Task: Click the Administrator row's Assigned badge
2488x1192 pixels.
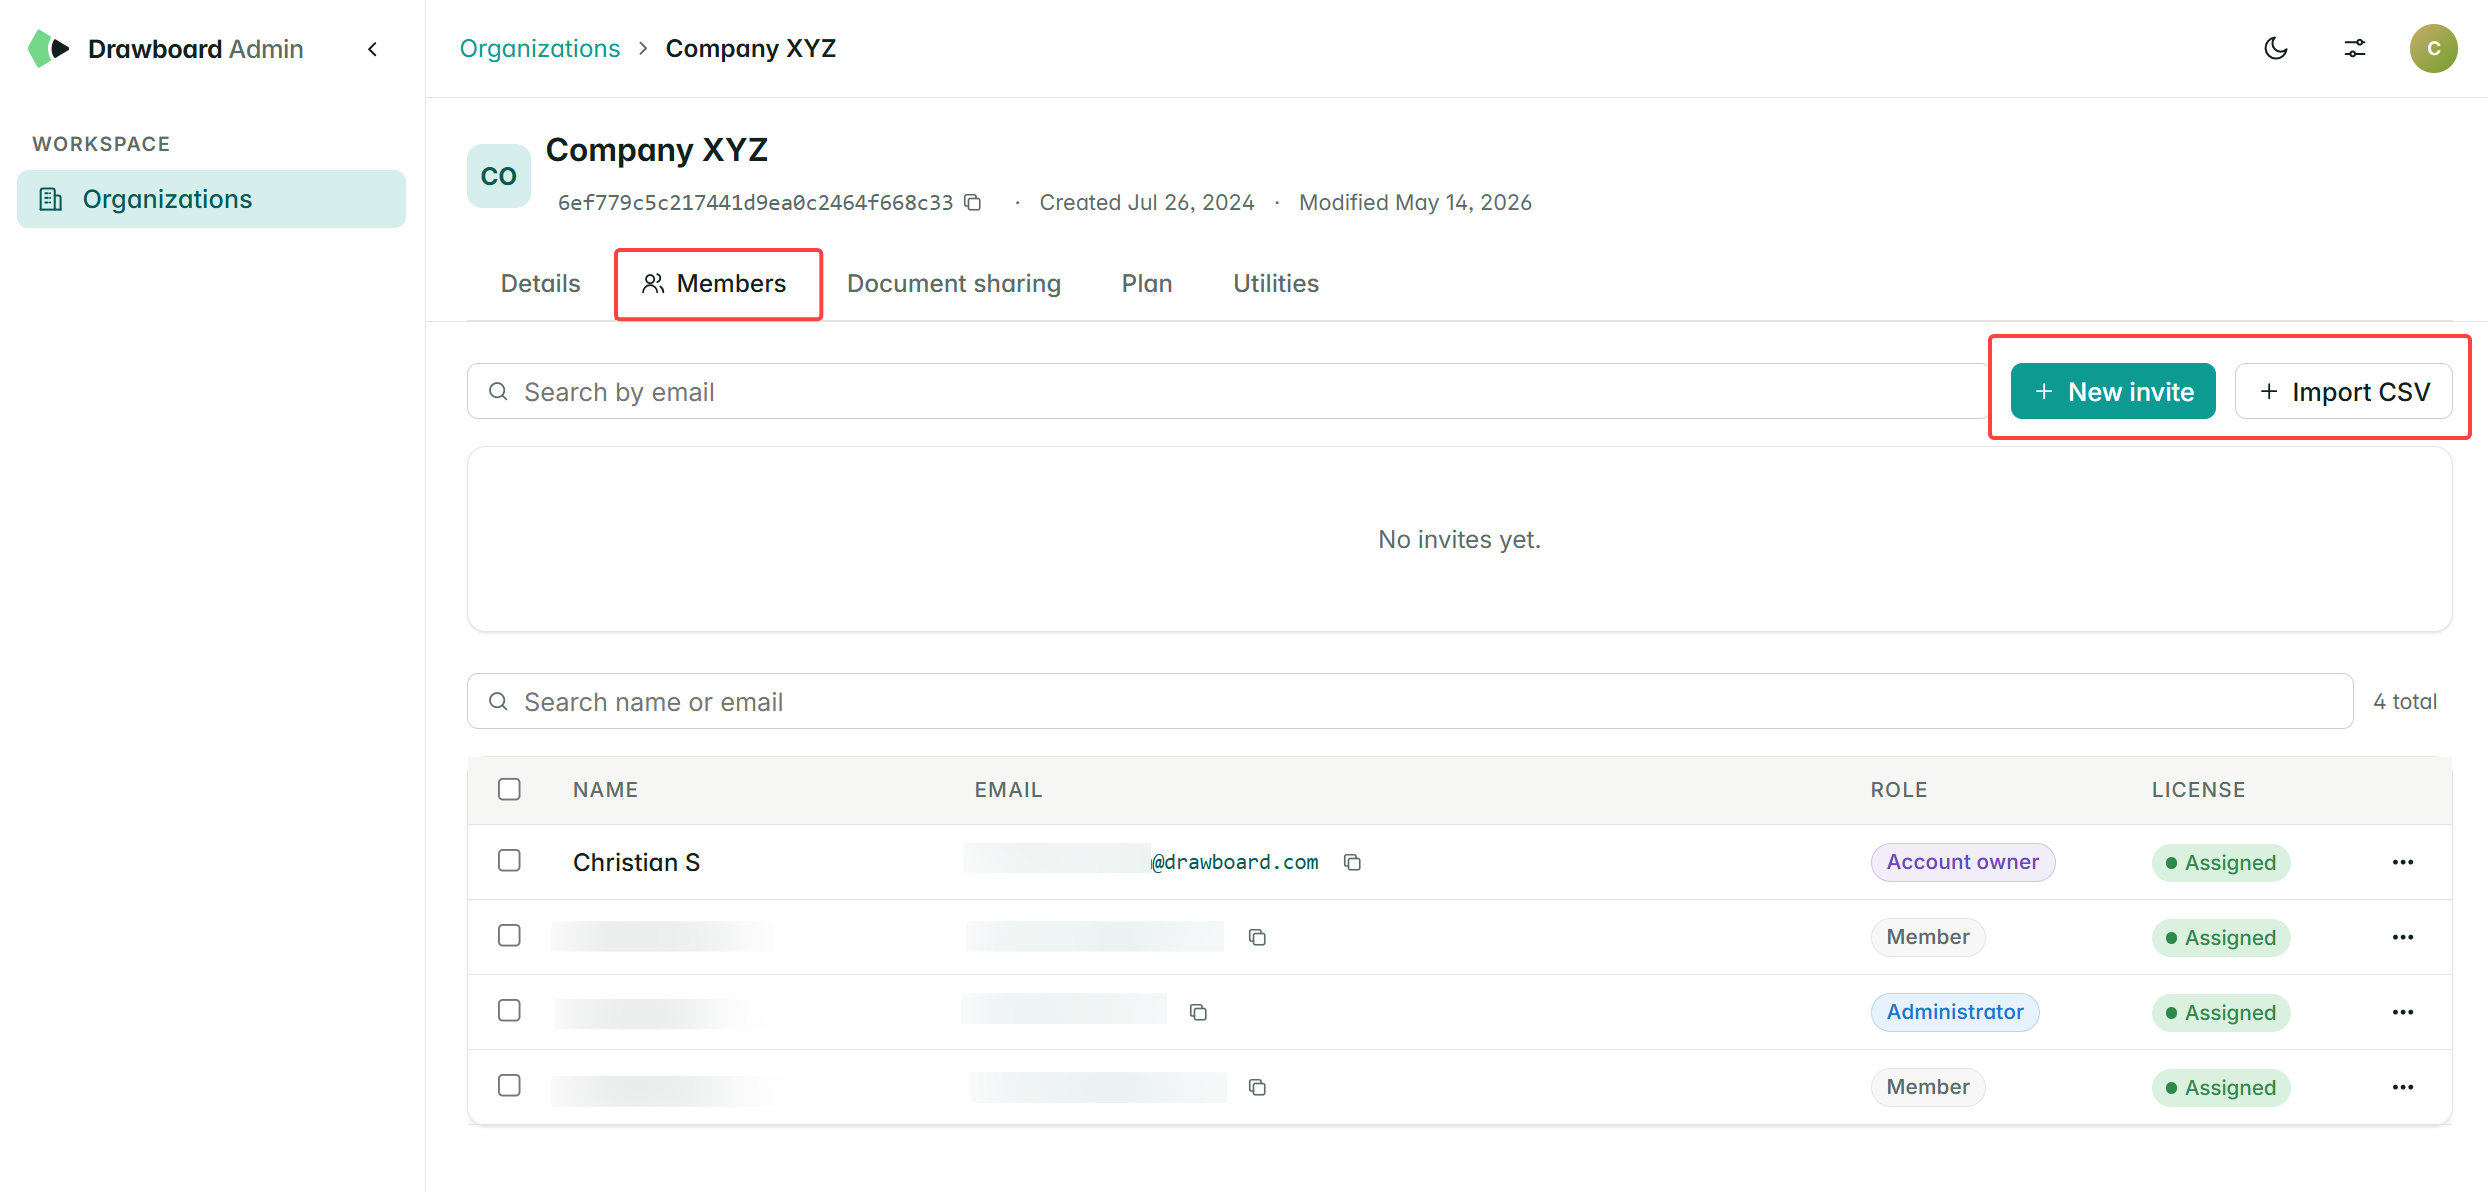Action: 2221,1013
